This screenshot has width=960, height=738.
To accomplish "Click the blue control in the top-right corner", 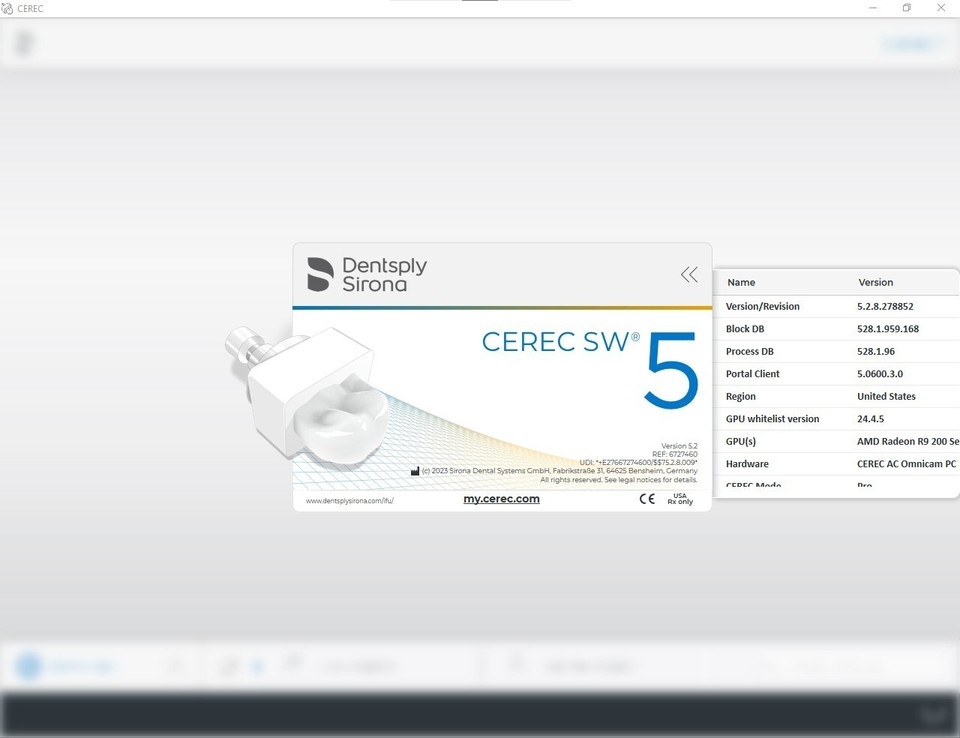I will point(910,43).
